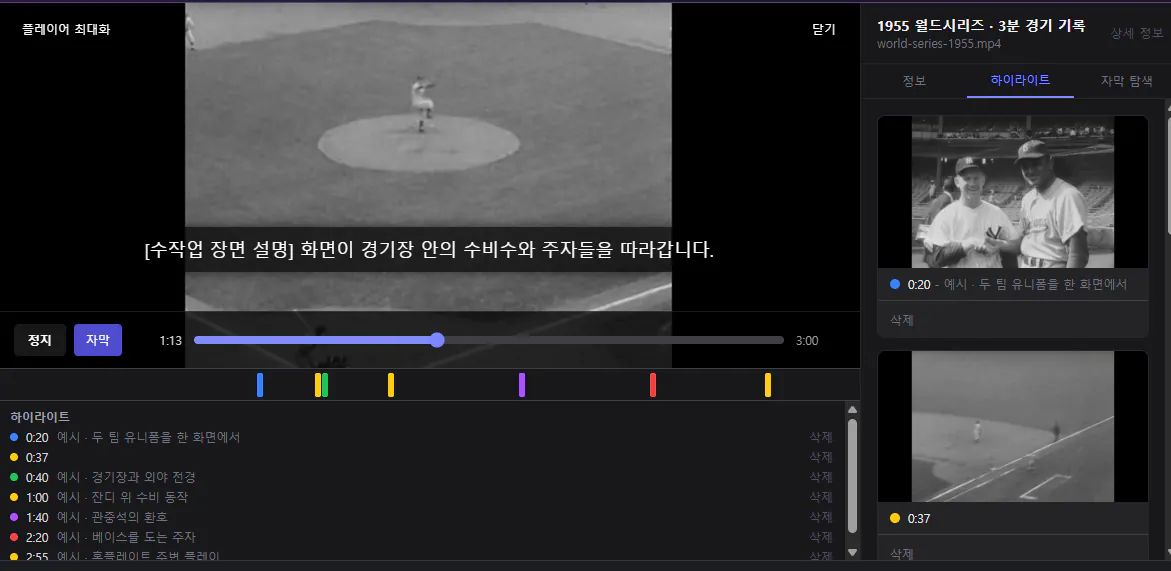Click the purple dot of the 1:40 row

coord(14,517)
